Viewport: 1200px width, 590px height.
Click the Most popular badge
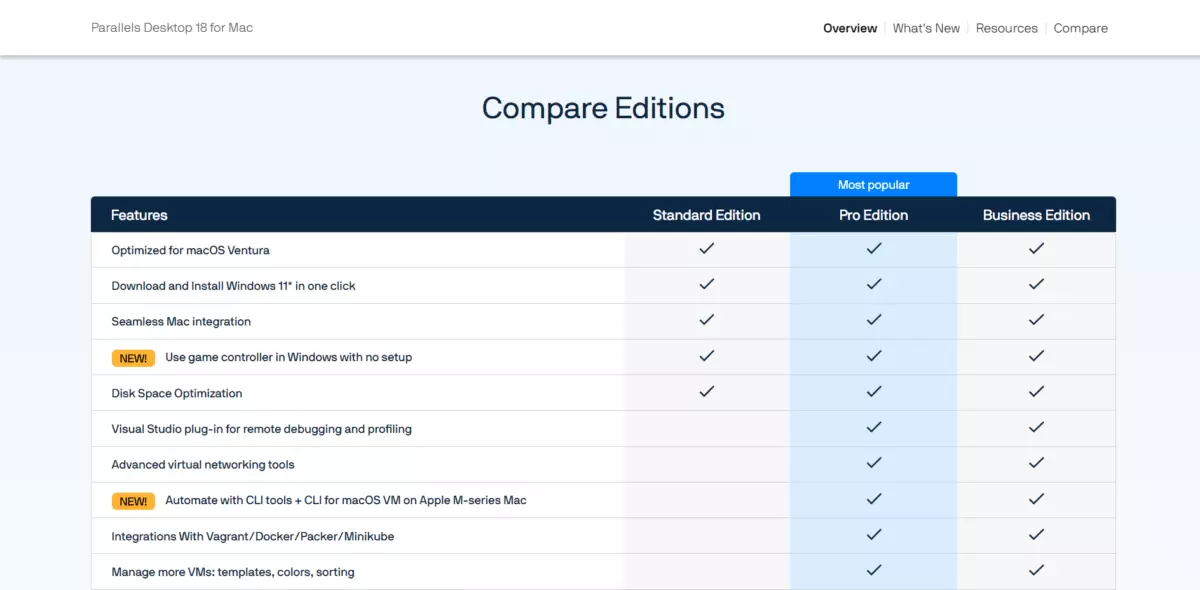point(873,185)
